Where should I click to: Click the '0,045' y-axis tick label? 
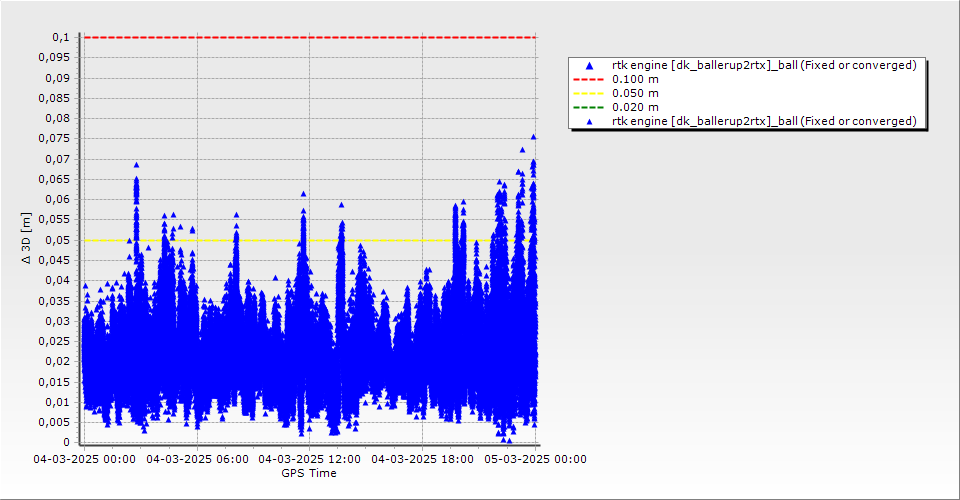coord(54,260)
